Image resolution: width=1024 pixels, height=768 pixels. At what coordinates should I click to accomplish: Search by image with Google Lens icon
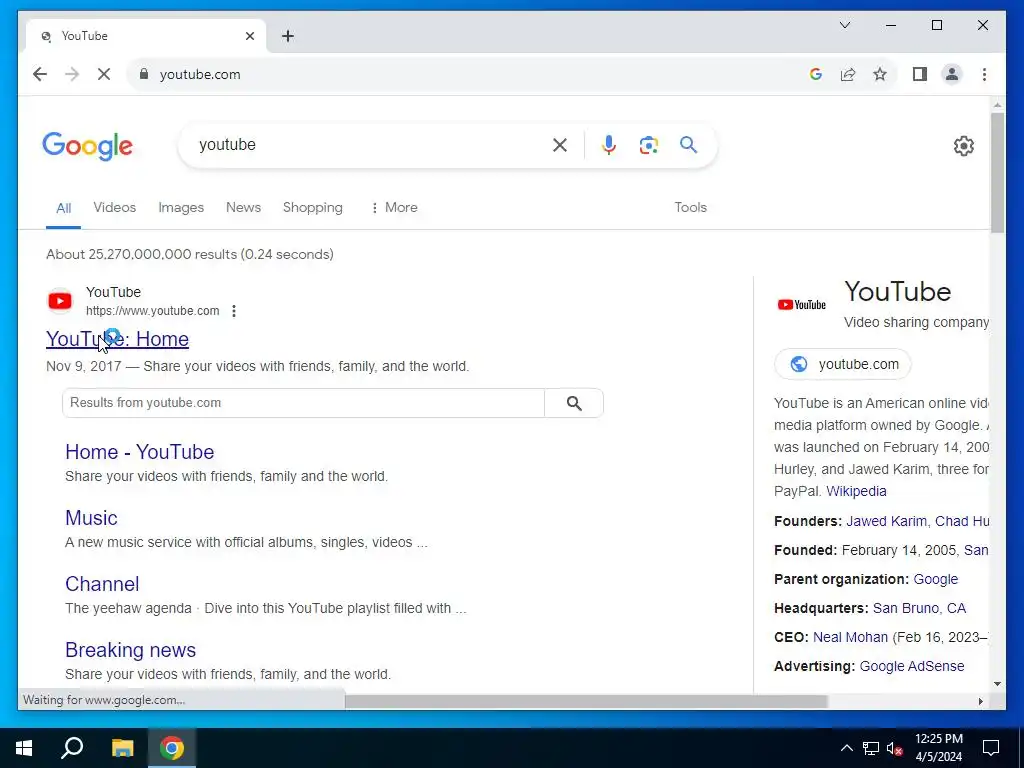click(x=648, y=145)
